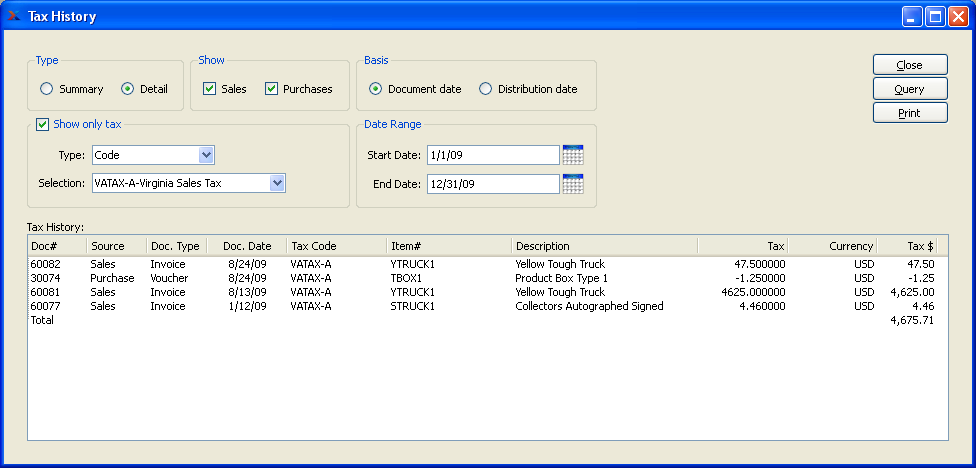976x468 pixels.
Task: Sort by the Doc. Date column header
Action: 246,246
